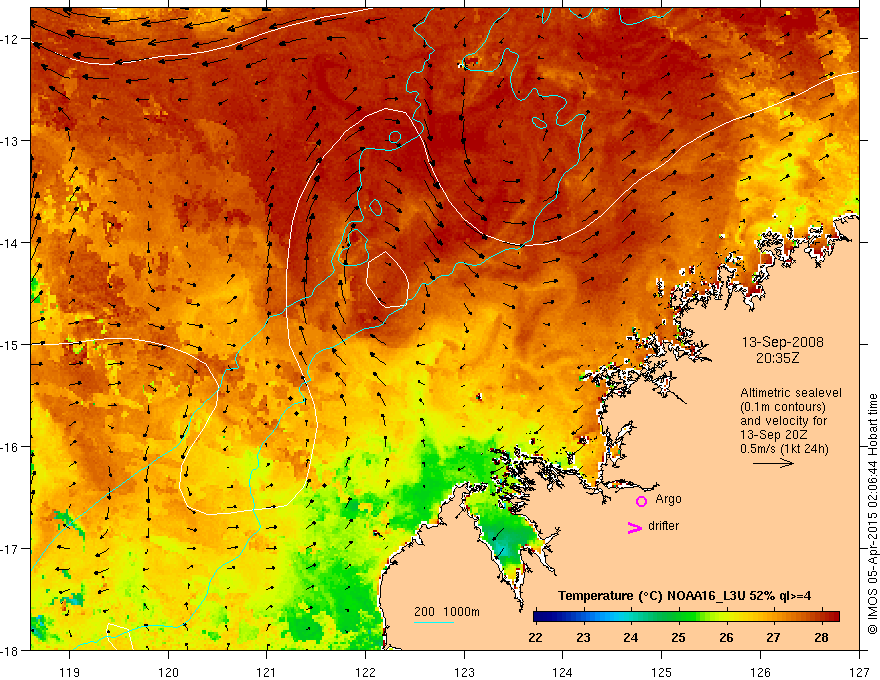Click the time label 20:35Z
This screenshot has height=680, width=880.
(777, 358)
